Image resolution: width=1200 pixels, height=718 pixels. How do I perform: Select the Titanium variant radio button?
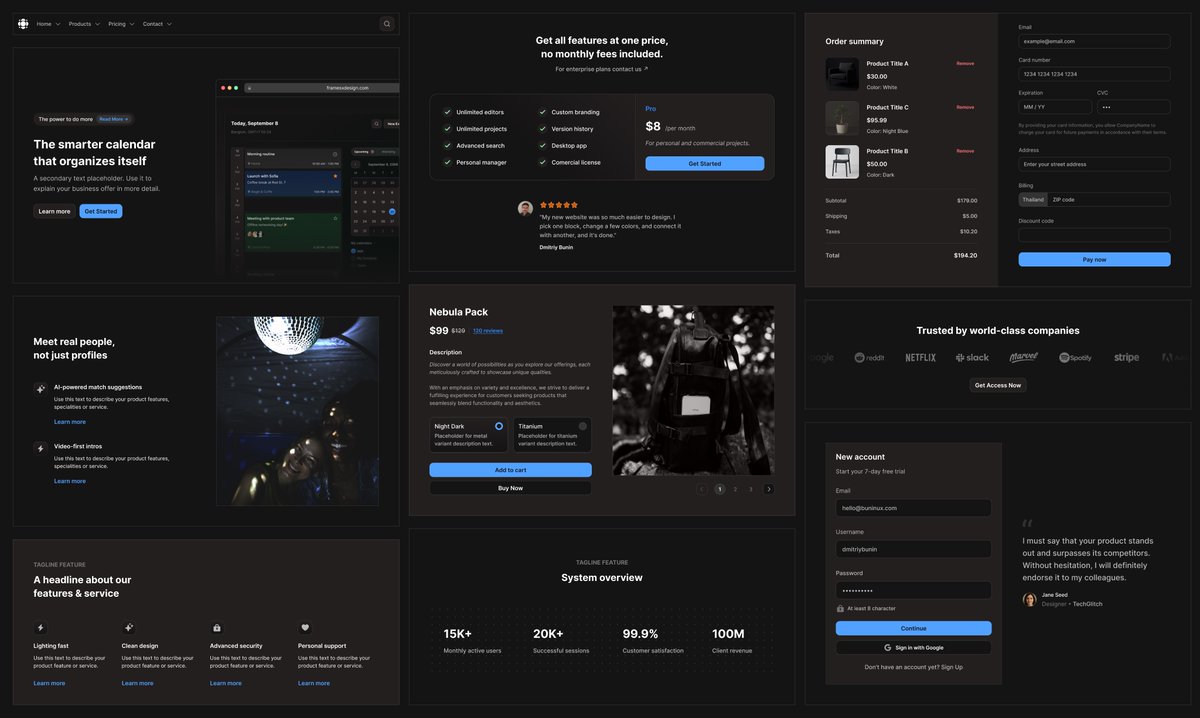point(583,426)
